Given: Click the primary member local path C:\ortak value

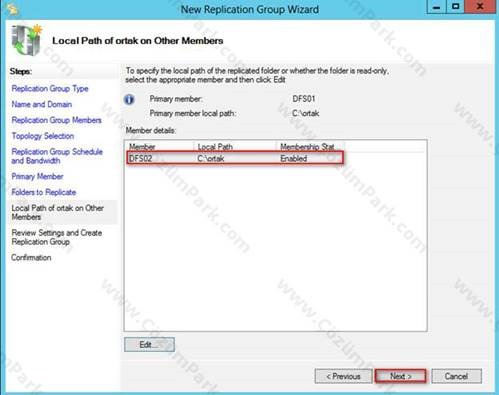Looking at the screenshot, I should 306,113.
